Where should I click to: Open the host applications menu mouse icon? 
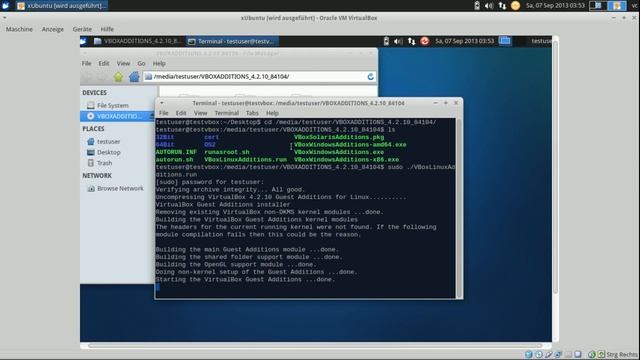(6, 6)
